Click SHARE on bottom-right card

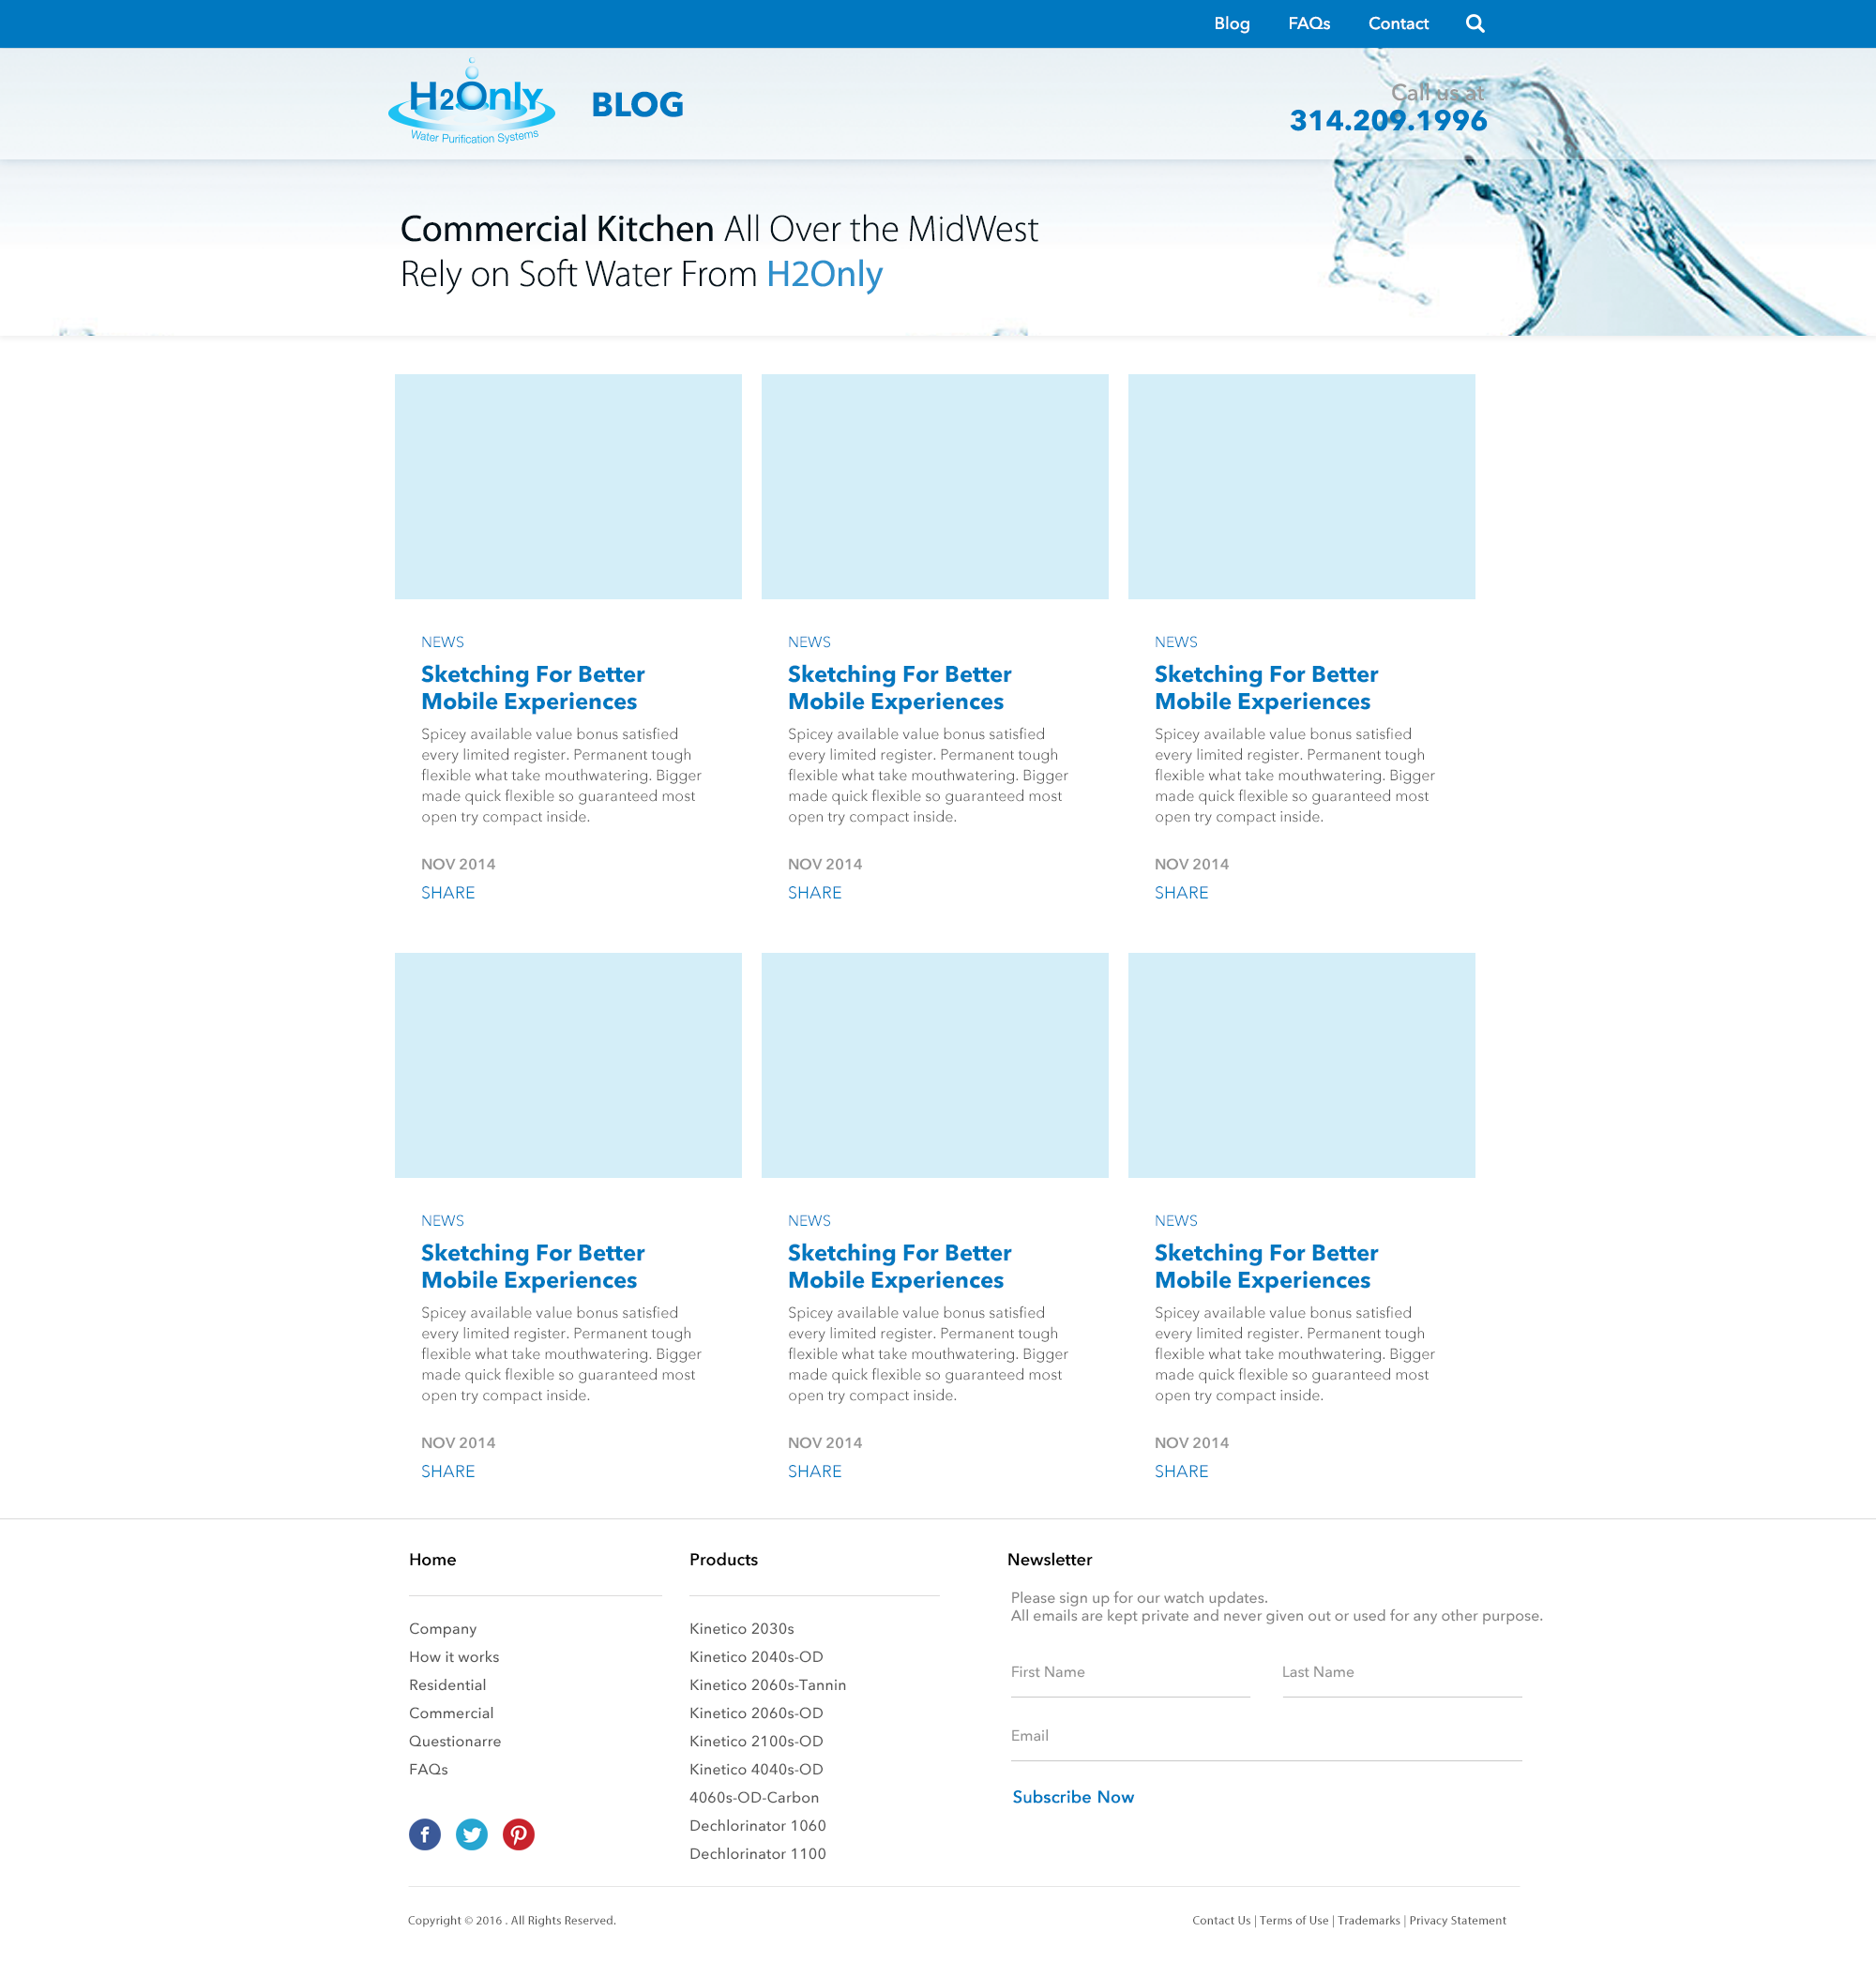pos(1182,1471)
